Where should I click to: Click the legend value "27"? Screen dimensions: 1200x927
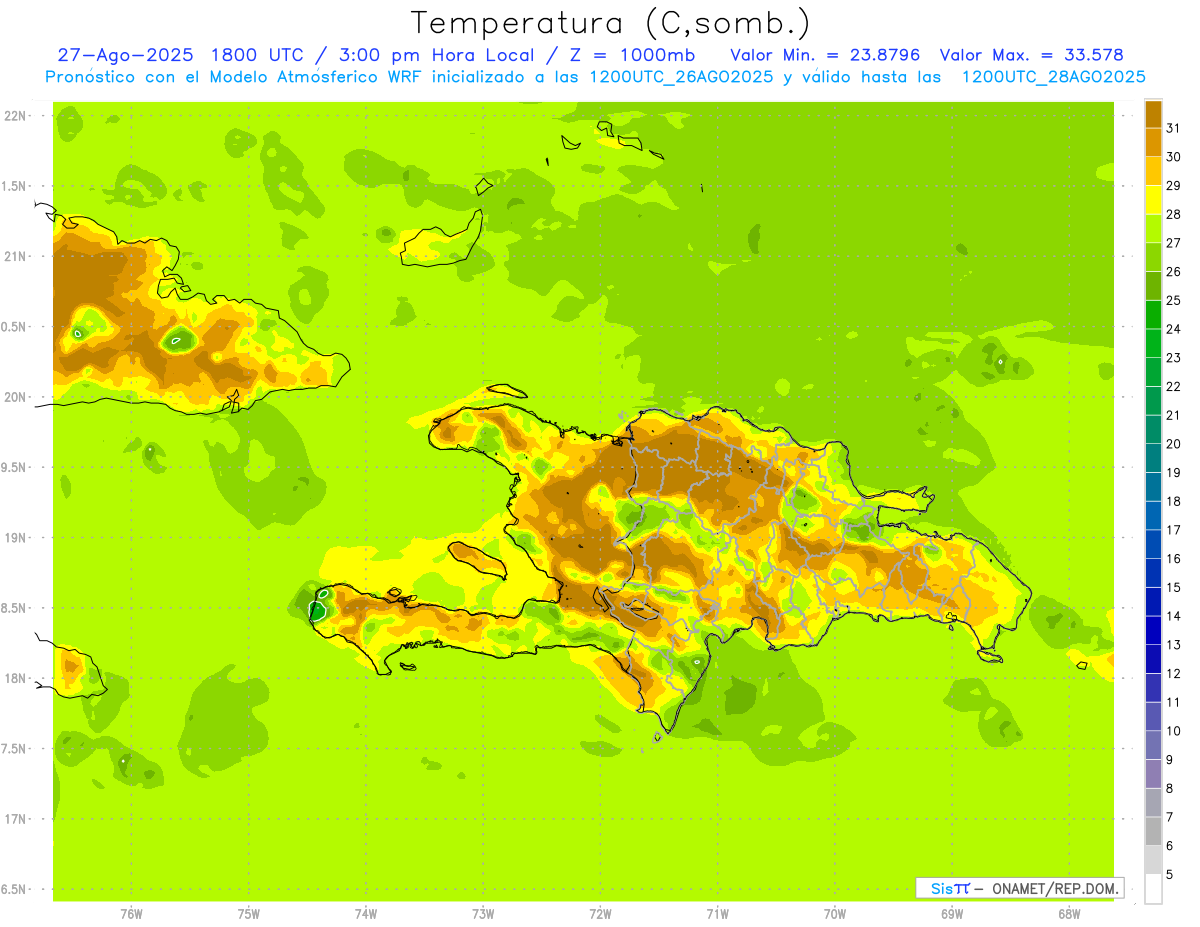tap(1174, 243)
